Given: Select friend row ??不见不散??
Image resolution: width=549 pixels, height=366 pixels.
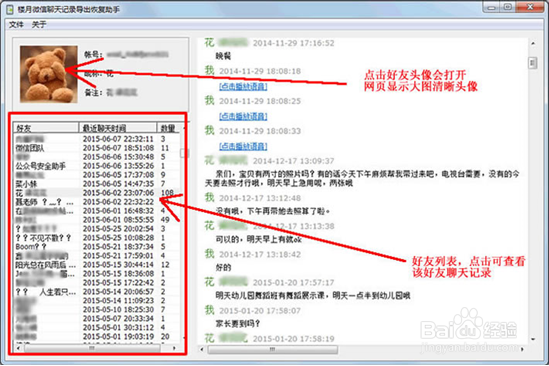Looking at the screenshot, I should click(97, 238).
